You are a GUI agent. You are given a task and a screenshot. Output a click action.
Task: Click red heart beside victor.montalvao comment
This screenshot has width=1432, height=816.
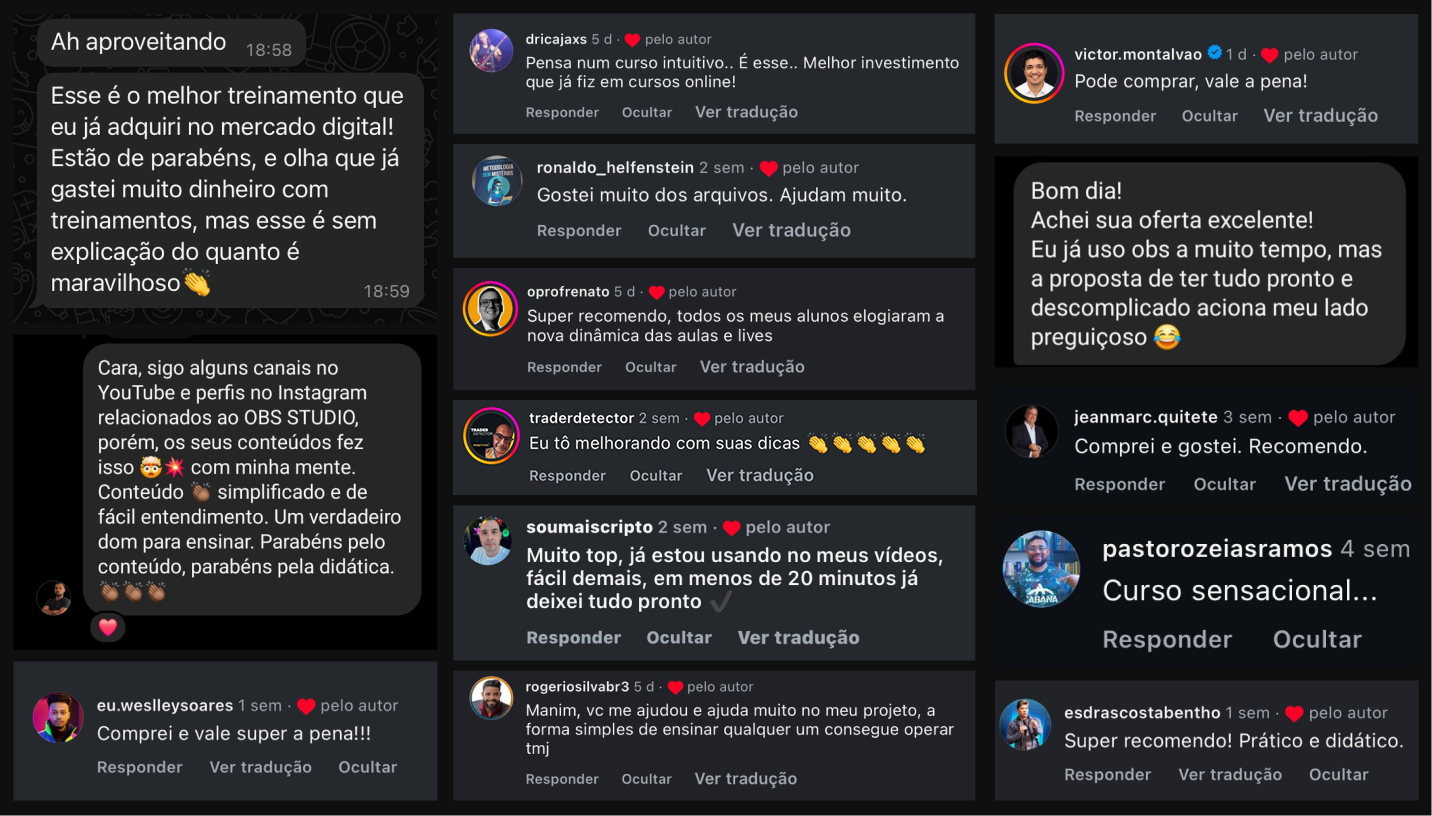(1269, 55)
